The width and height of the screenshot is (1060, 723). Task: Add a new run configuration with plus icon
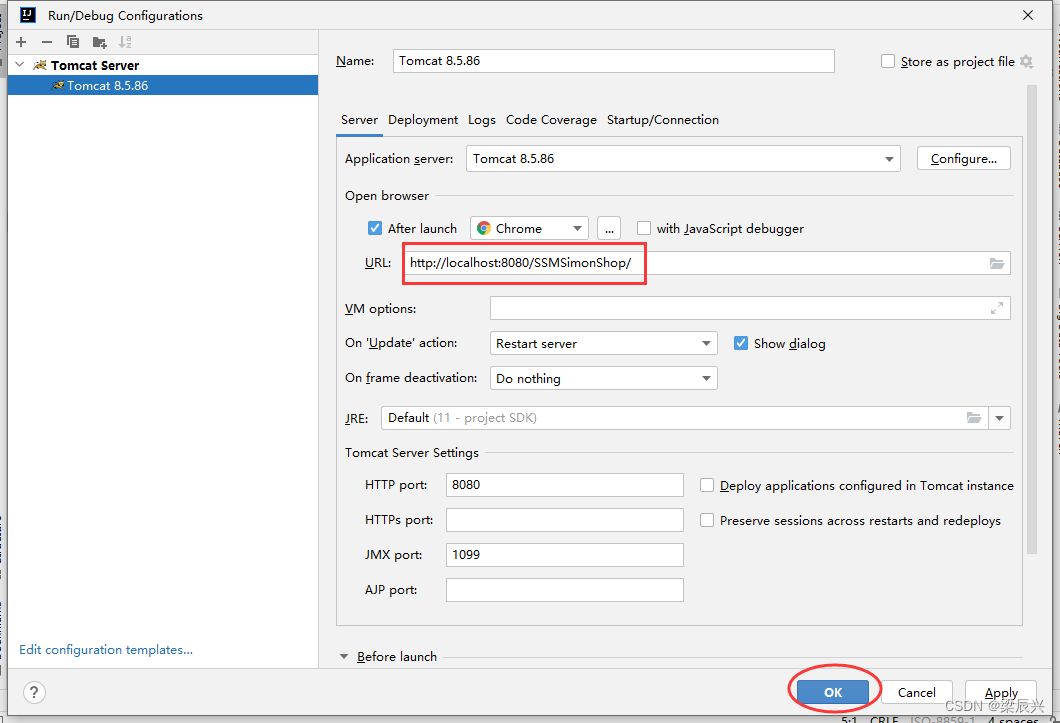21,42
